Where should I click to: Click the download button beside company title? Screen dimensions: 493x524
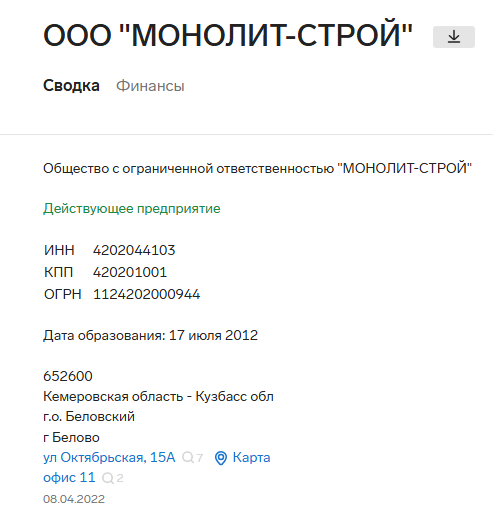coord(454,37)
